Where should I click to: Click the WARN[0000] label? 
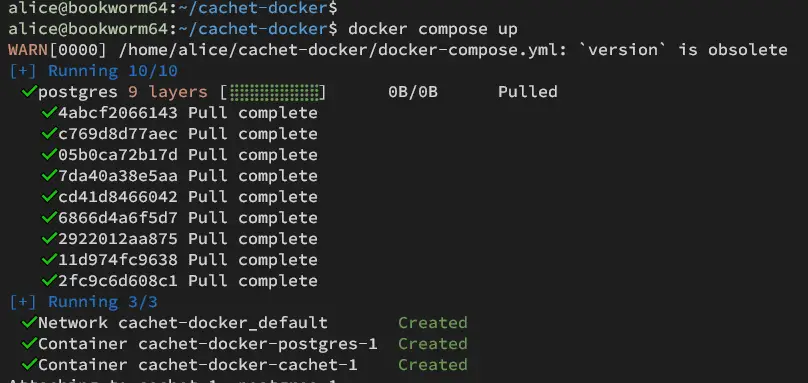58,50
